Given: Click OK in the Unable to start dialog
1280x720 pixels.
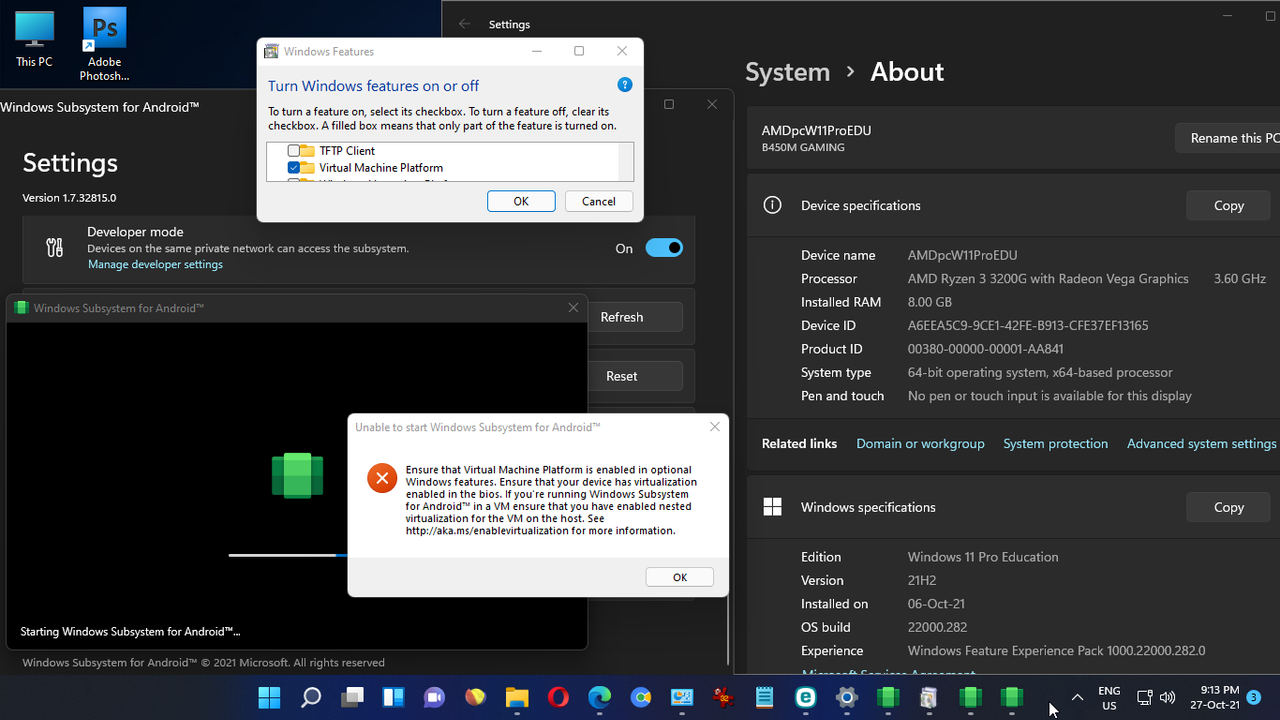Looking at the screenshot, I should point(680,577).
